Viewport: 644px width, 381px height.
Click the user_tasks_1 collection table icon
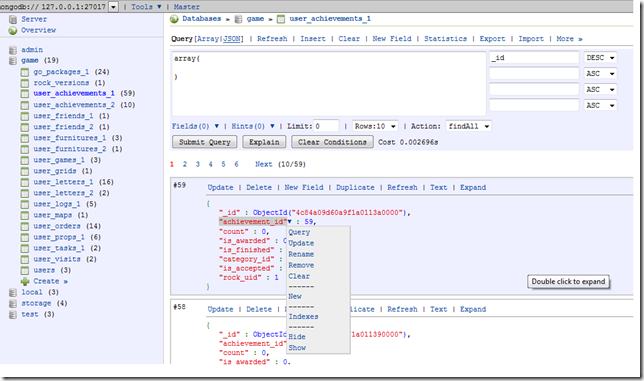click(25, 248)
